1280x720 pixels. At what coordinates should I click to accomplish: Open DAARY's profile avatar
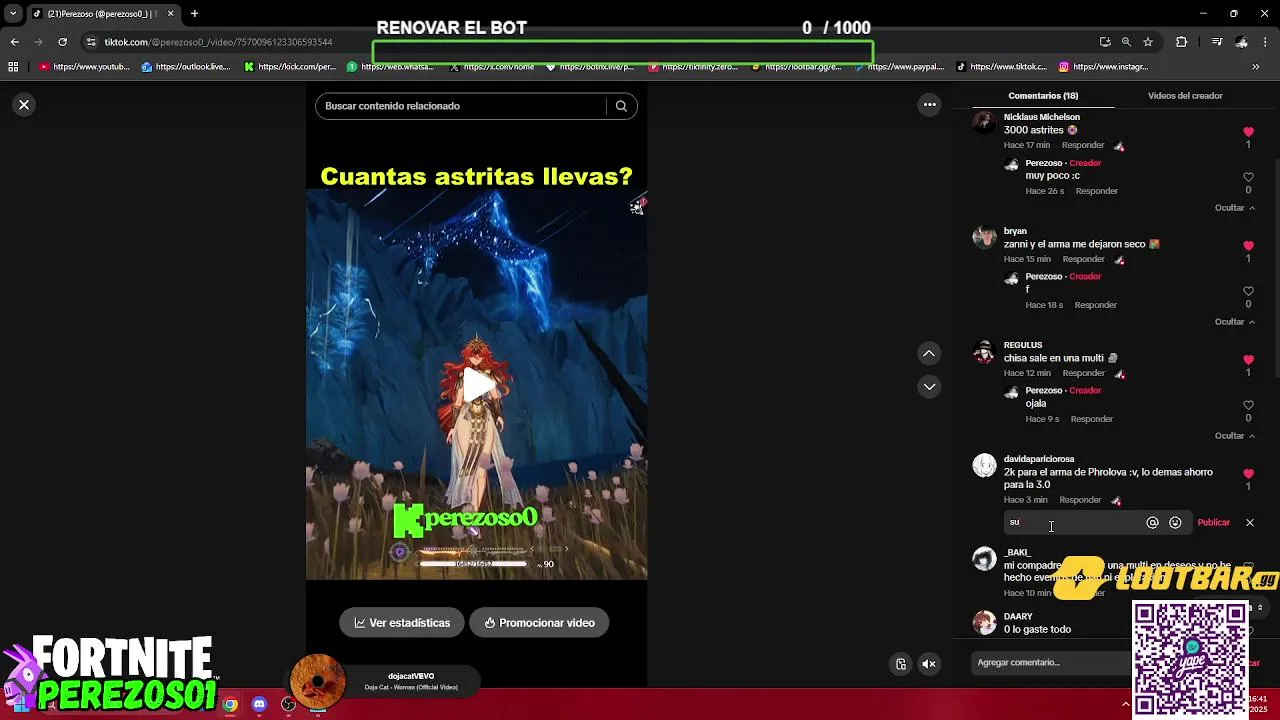(x=985, y=622)
